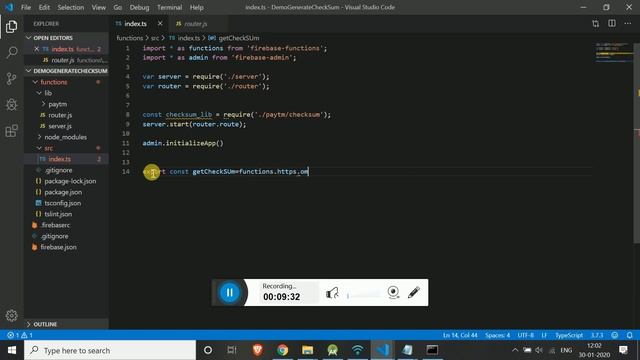Open the Terminal menu
This screenshot has width=640, height=360.
click(169, 7)
